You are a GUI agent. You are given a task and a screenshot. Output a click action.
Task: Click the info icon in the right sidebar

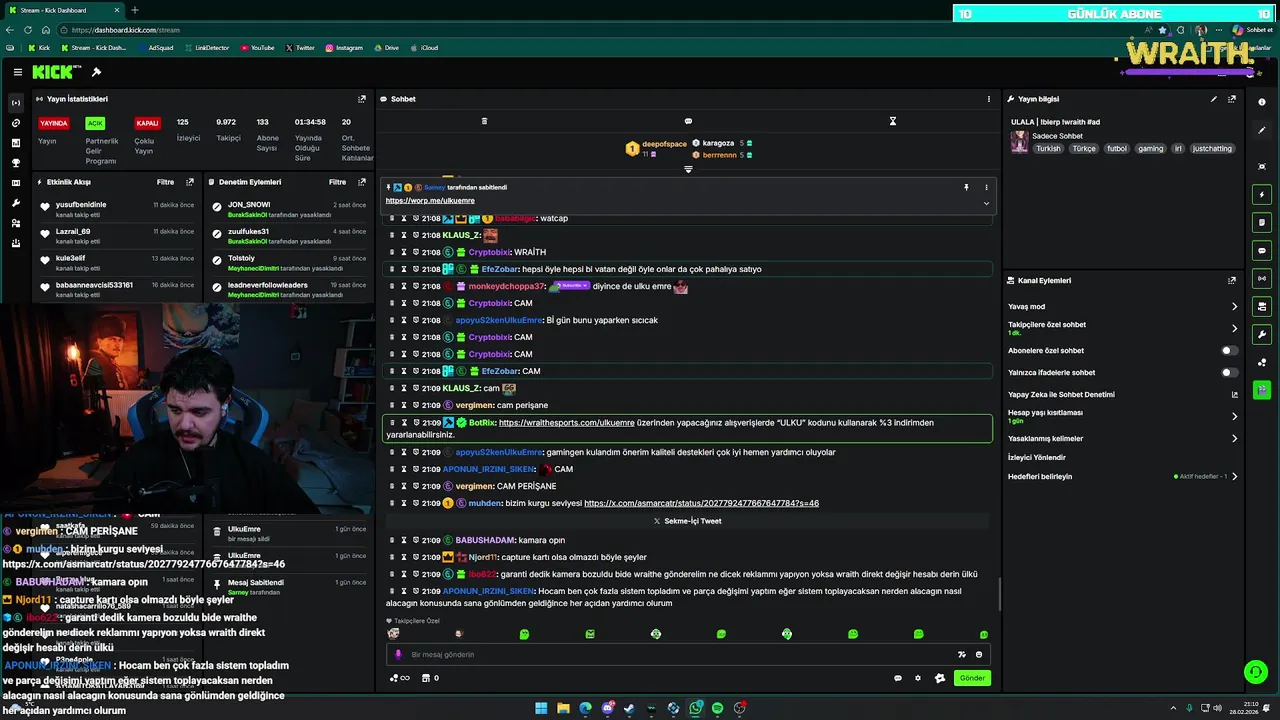pyautogui.click(x=1262, y=102)
